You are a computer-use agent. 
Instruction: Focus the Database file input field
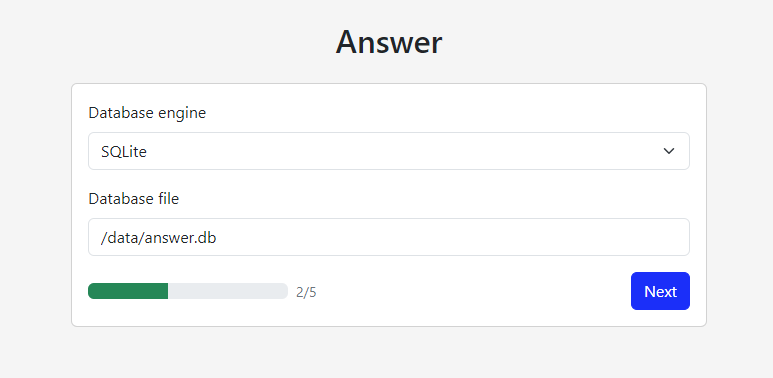point(388,237)
